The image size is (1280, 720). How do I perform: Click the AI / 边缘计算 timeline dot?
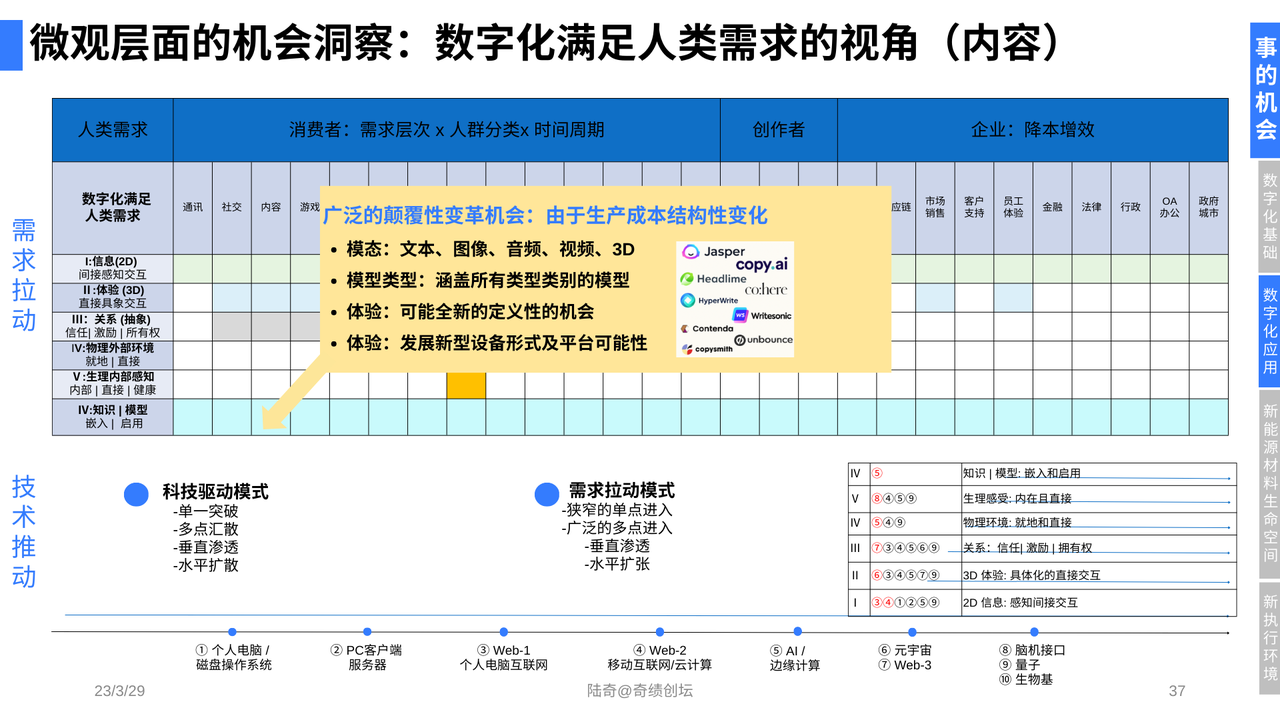click(796, 632)
